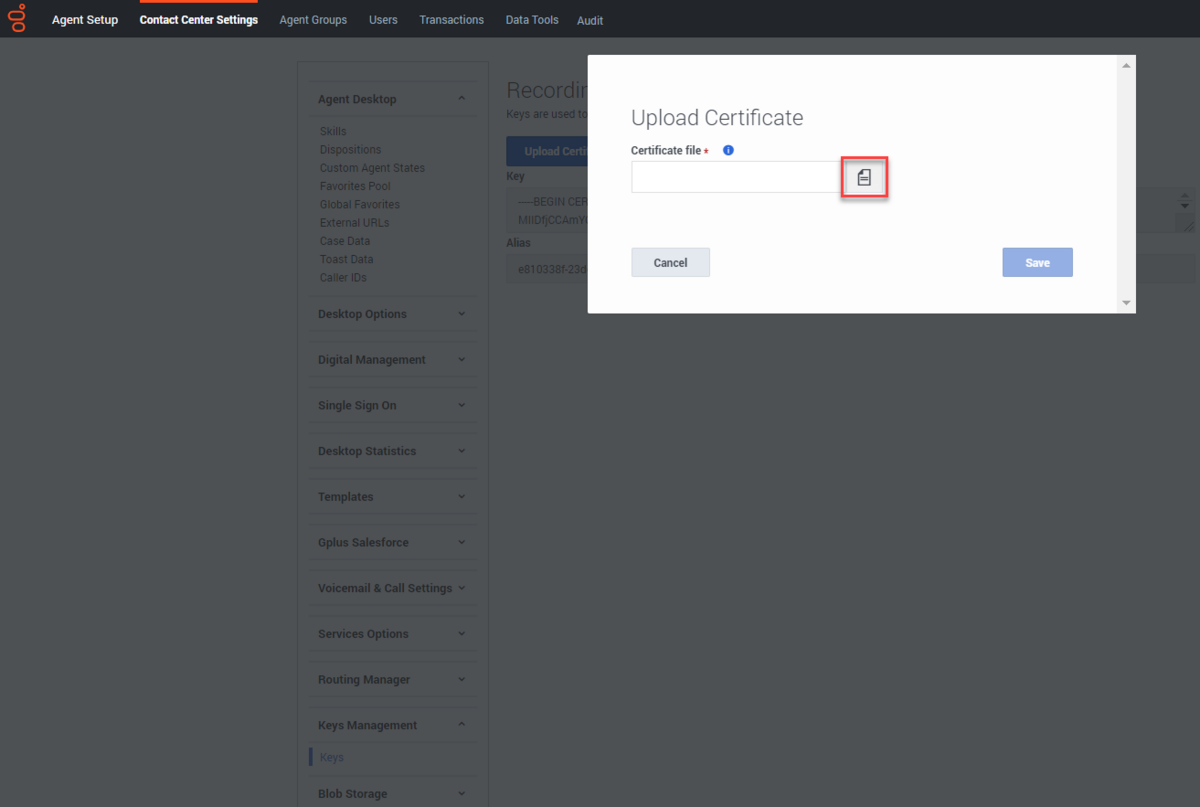The image size is (1200, 807).
Task: Open Data Tools tab
Action: pyautogui.click(x=532, y=20)
